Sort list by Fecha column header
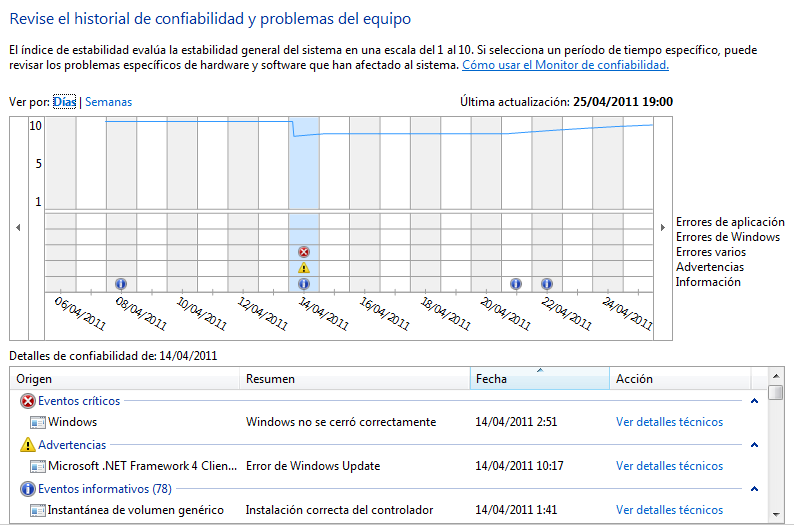Image resolution: width=794 pixels, height=525 pixels. [x=539, y=379]
